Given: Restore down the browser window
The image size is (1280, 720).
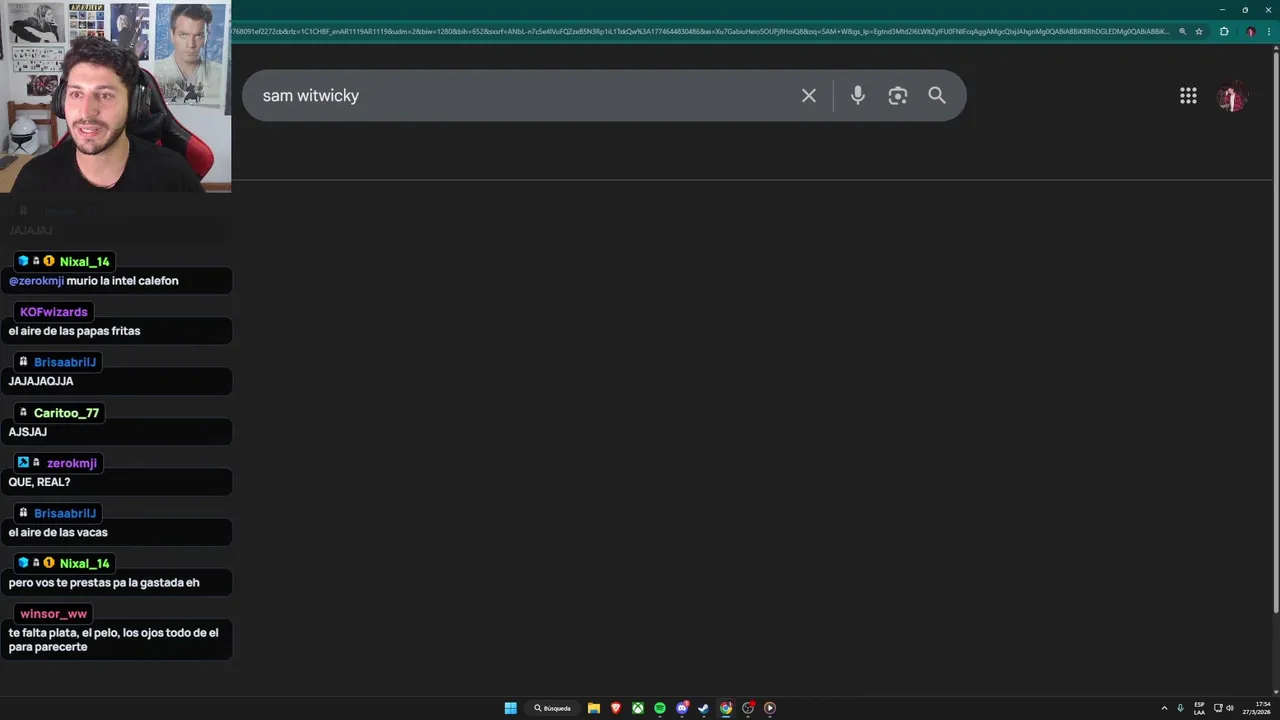Looking at the screenshot, I should tap(1245, 9).
